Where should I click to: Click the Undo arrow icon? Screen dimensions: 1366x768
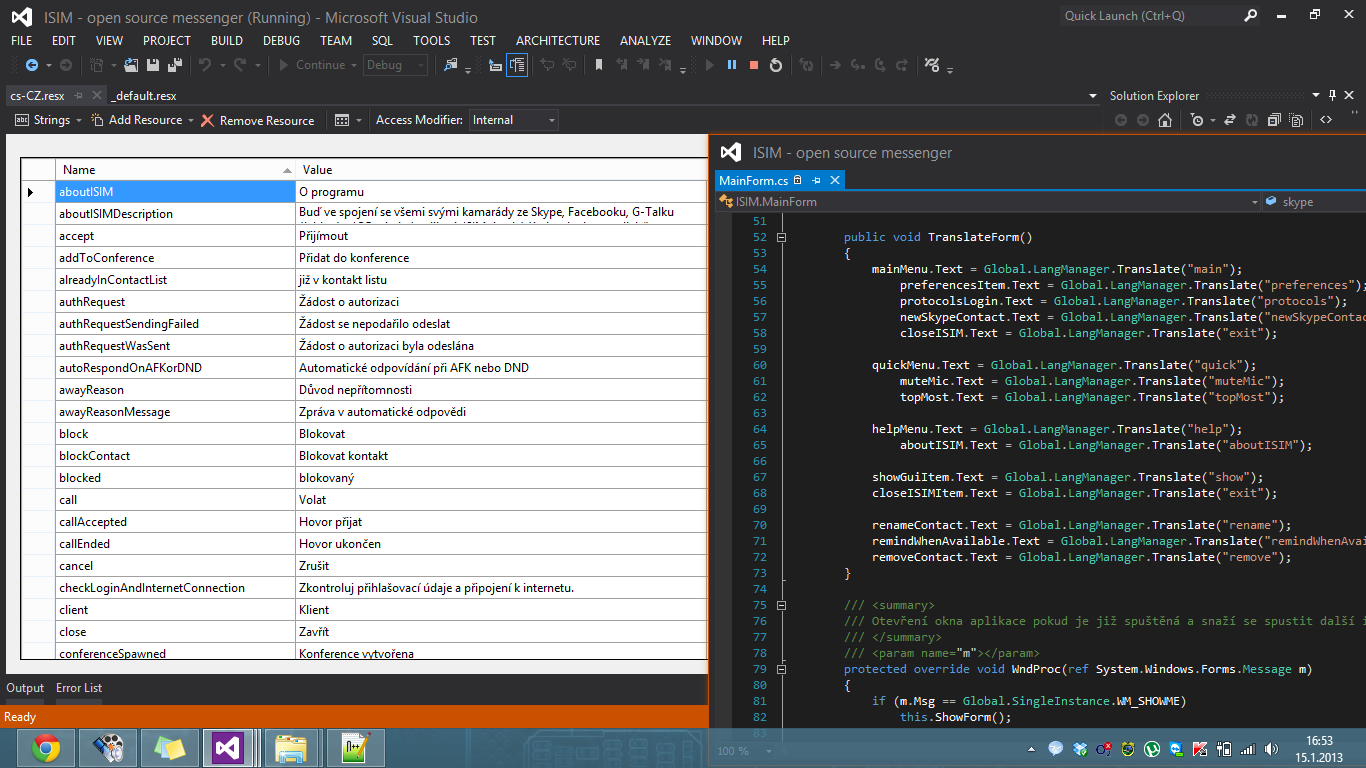tap(205, 65)
